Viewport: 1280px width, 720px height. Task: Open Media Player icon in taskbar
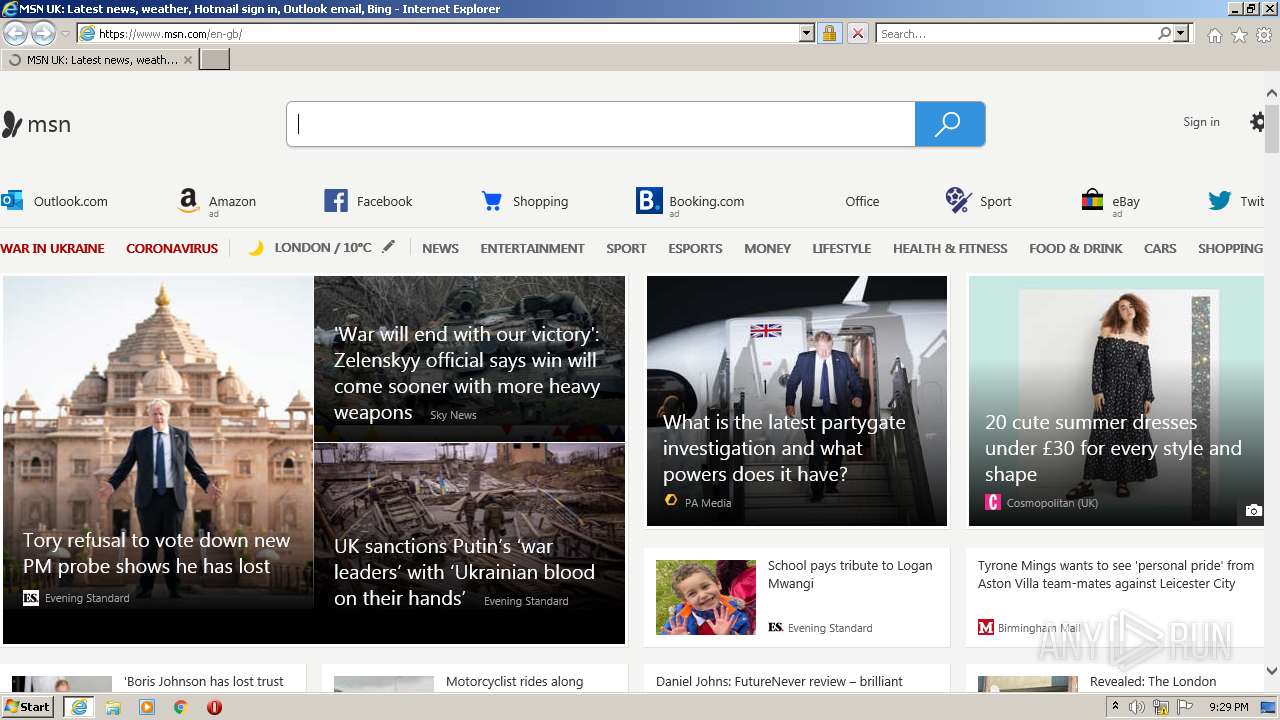(x=147, y=707)
